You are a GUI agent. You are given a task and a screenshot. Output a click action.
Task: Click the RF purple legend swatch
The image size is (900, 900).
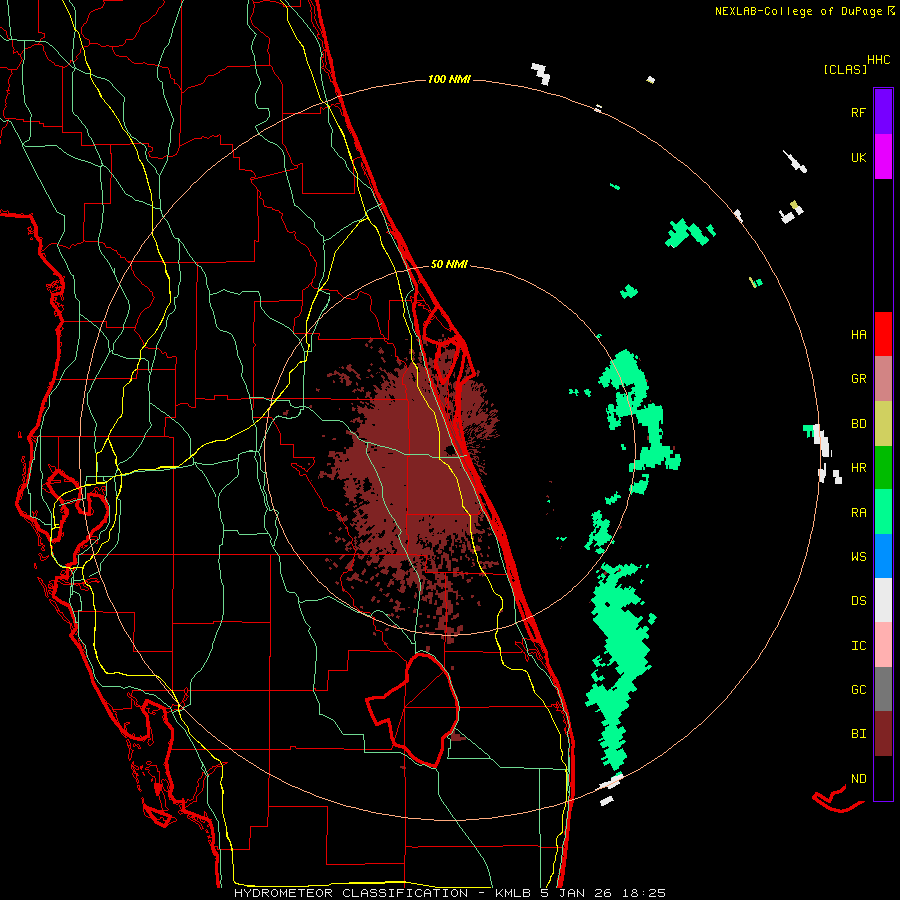click(x=883, y=112)
